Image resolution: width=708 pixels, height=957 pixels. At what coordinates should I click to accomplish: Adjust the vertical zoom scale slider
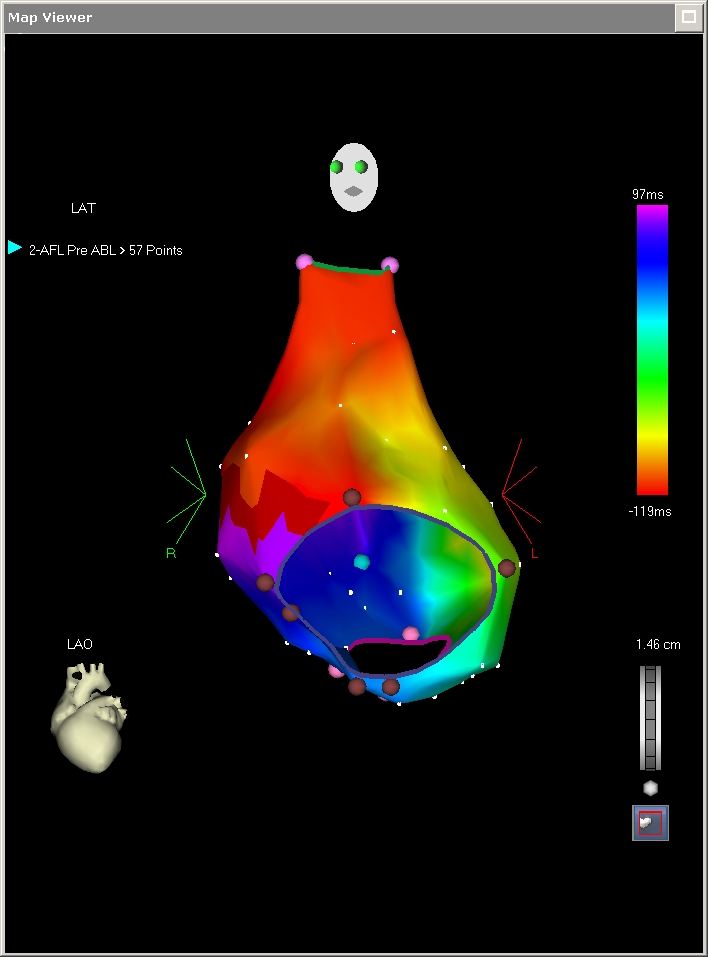pyautogui.click(x=651, y=718)
